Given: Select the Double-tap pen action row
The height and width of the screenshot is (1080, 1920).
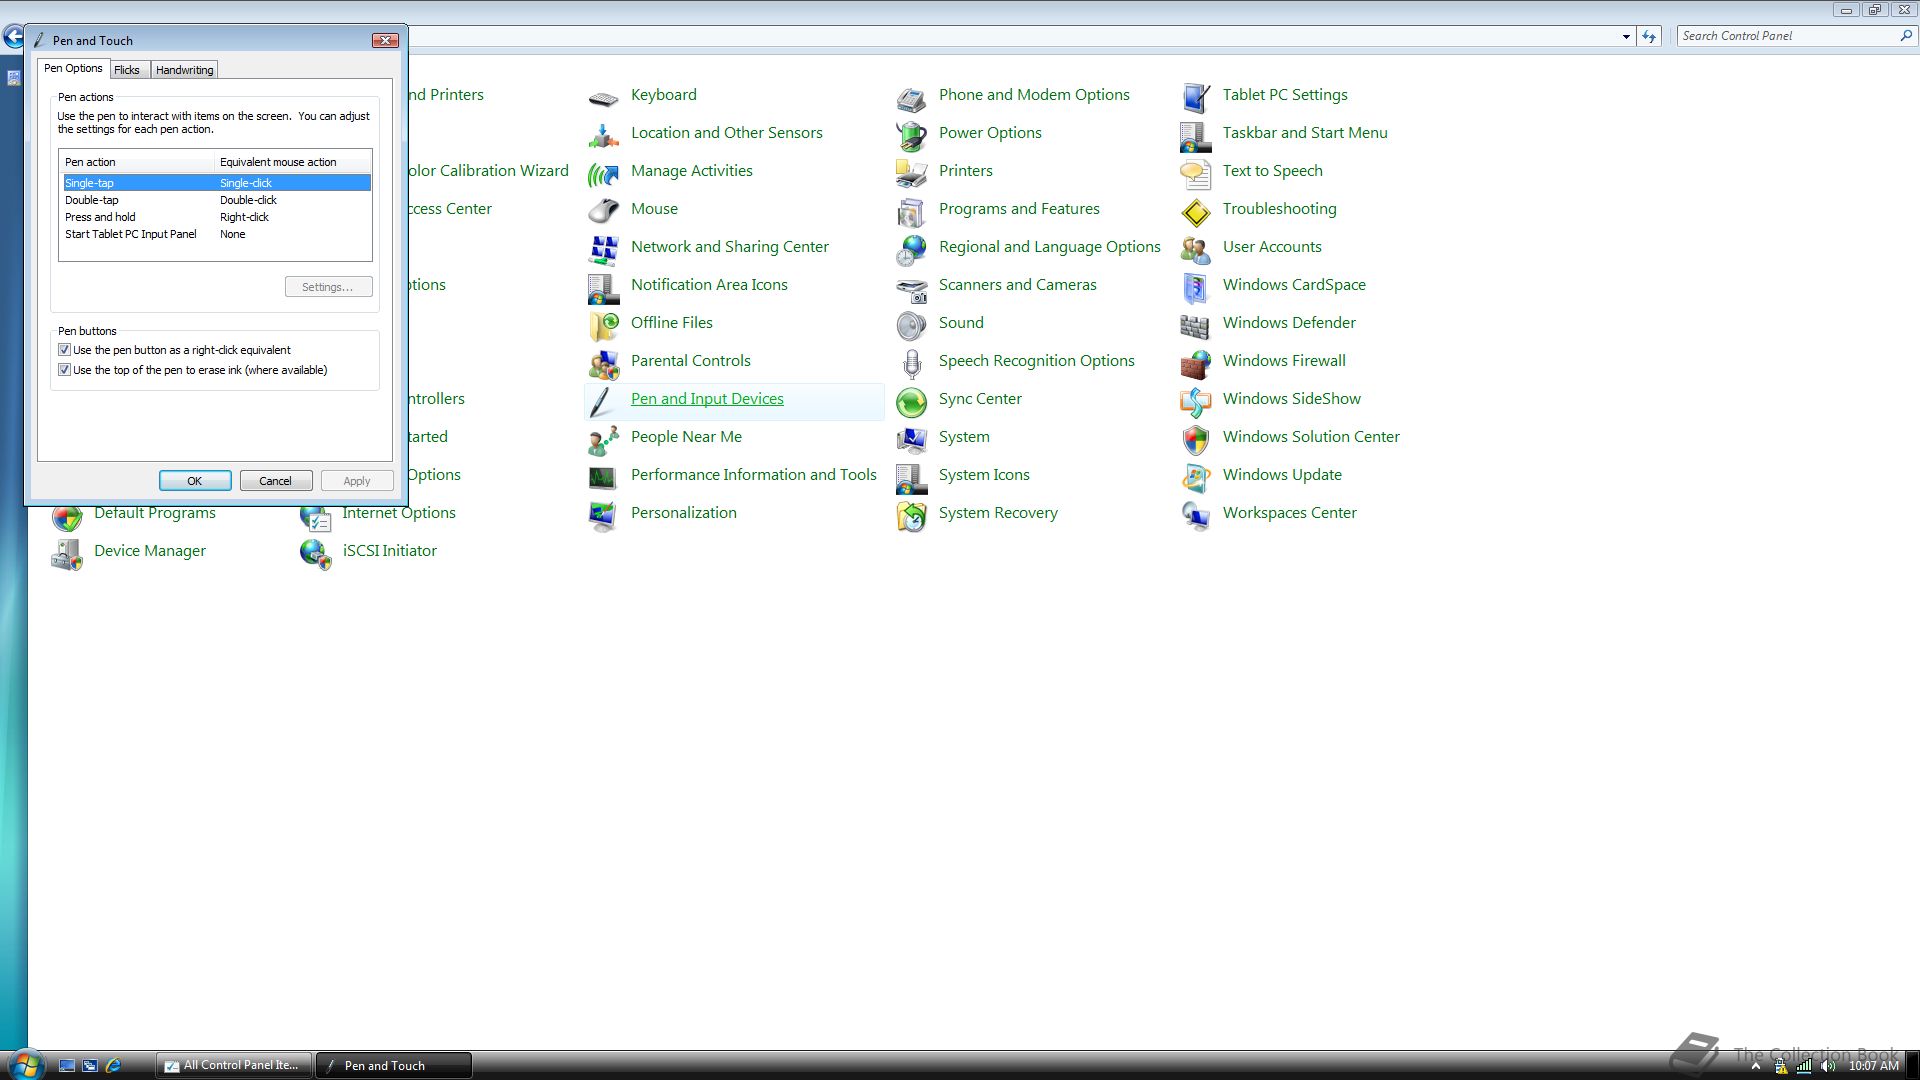Looking at the screenshot, I should (x=217, y=200).
